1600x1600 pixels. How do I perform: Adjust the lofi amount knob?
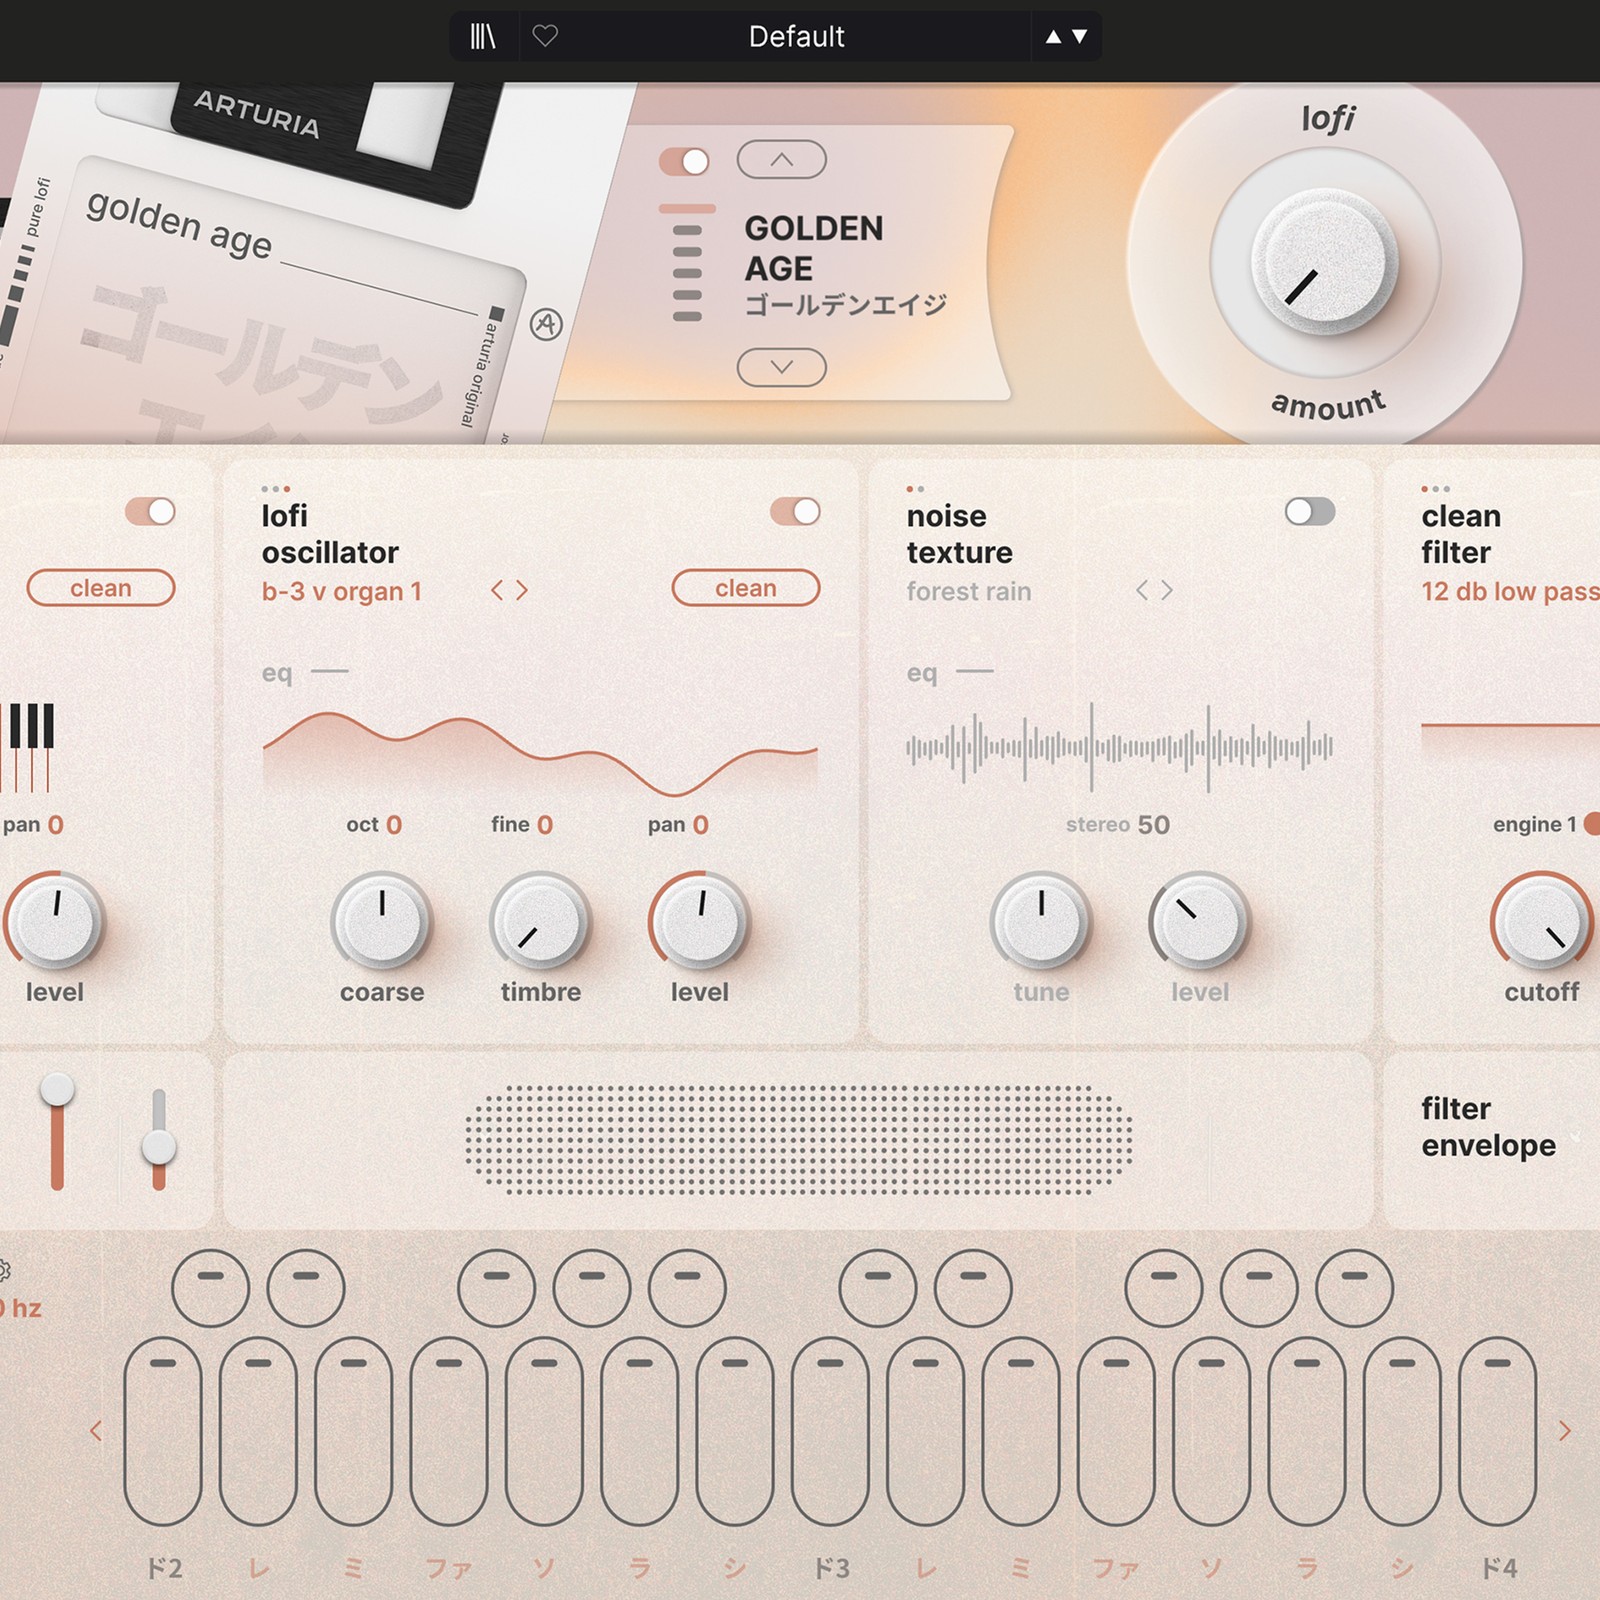(1324, 264)
